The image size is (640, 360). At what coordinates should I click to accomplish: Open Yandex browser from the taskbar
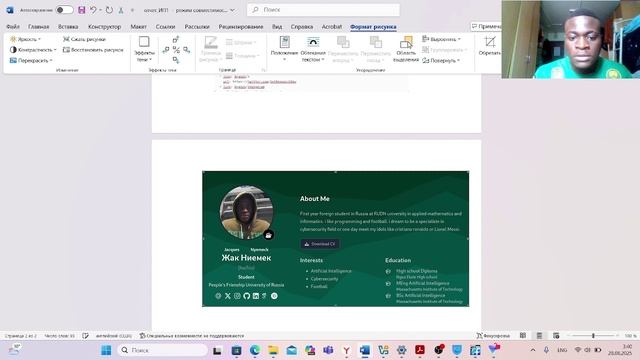click(346, 350)
